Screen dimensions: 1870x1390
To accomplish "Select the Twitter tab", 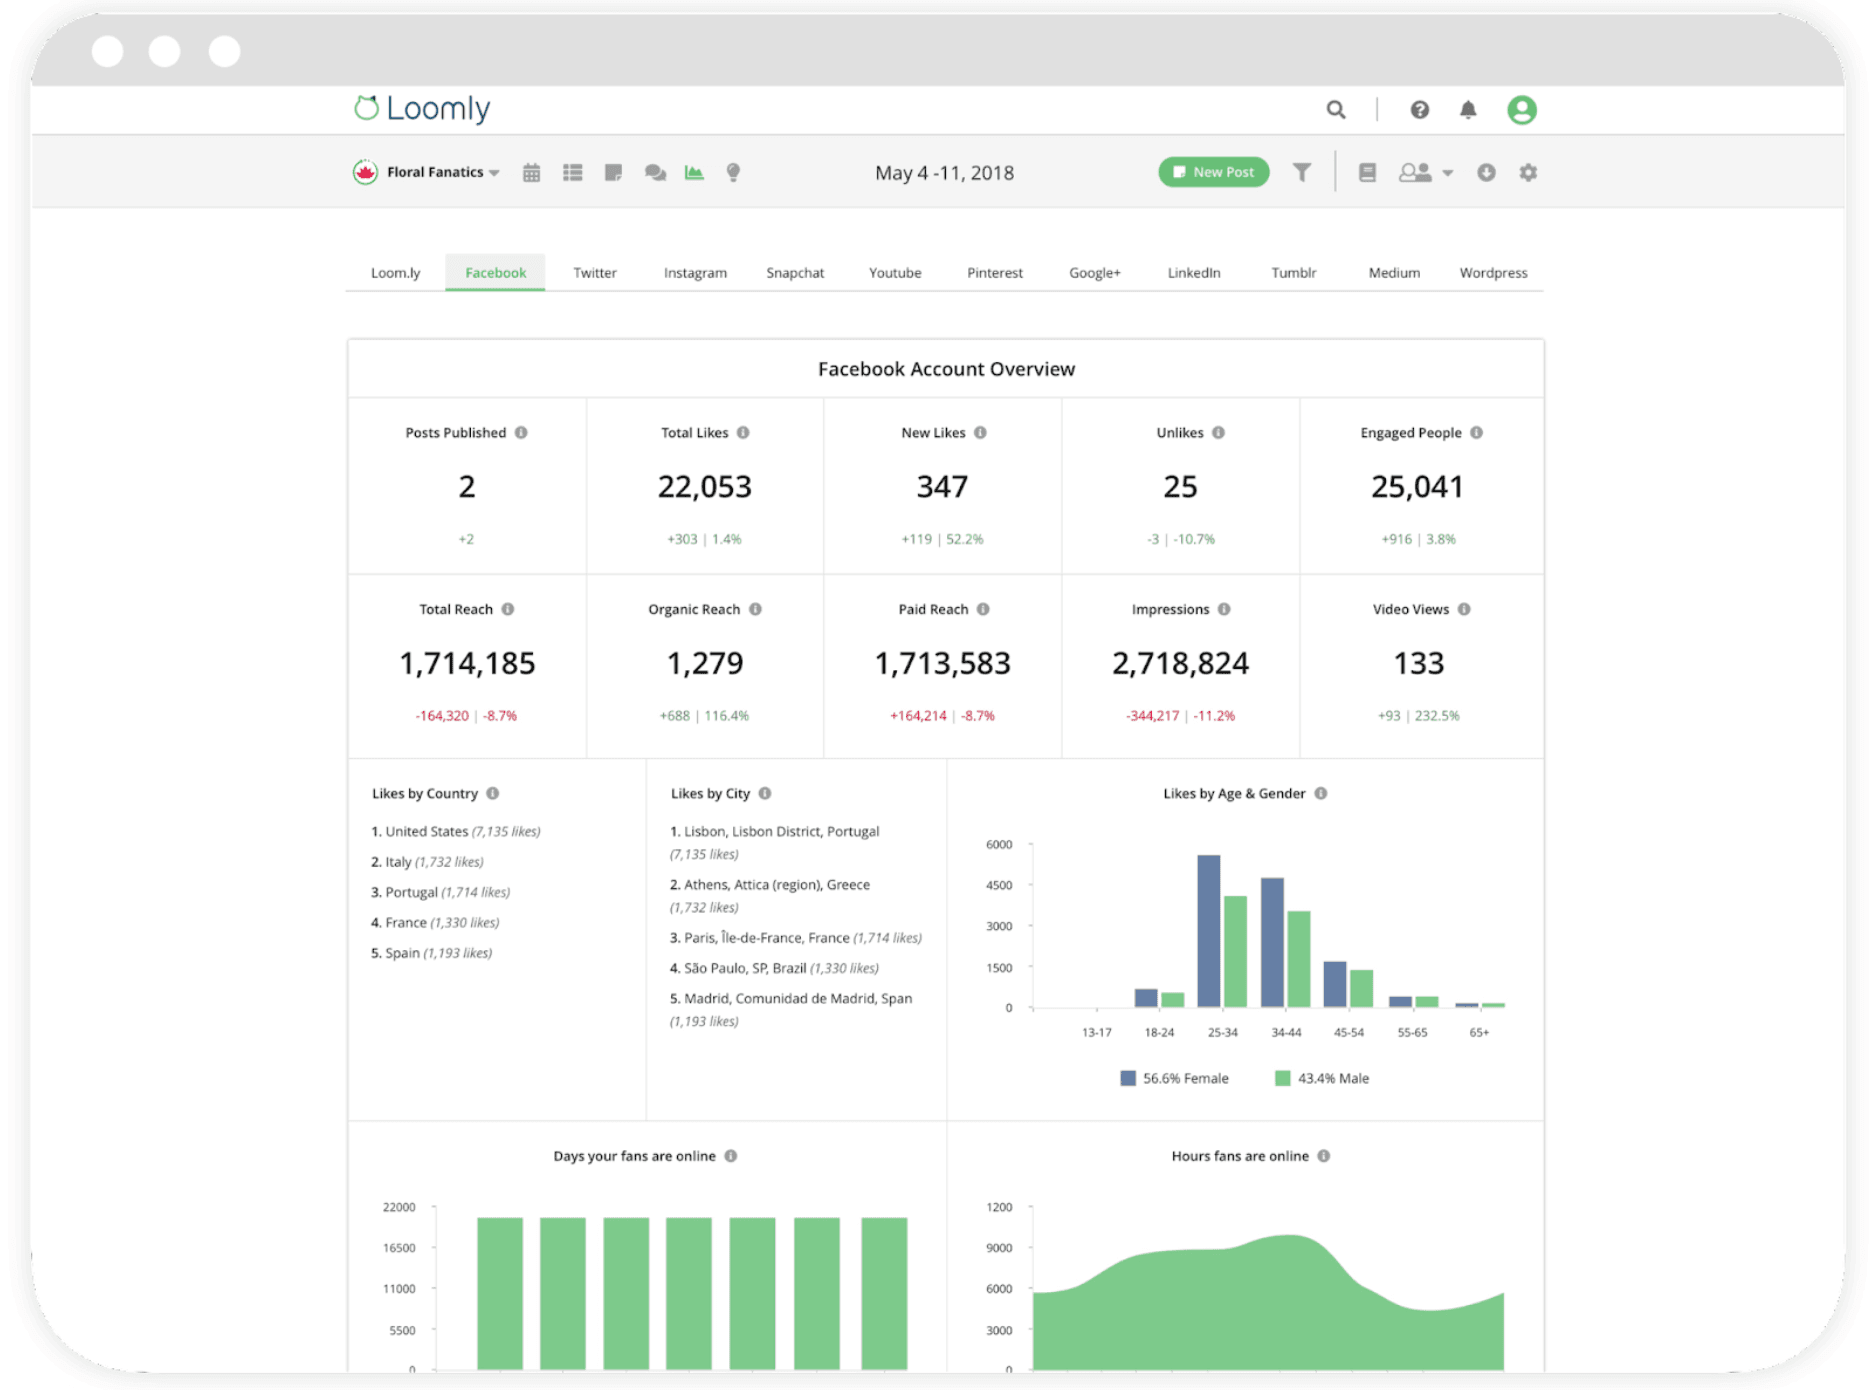I will pos(595,272).
